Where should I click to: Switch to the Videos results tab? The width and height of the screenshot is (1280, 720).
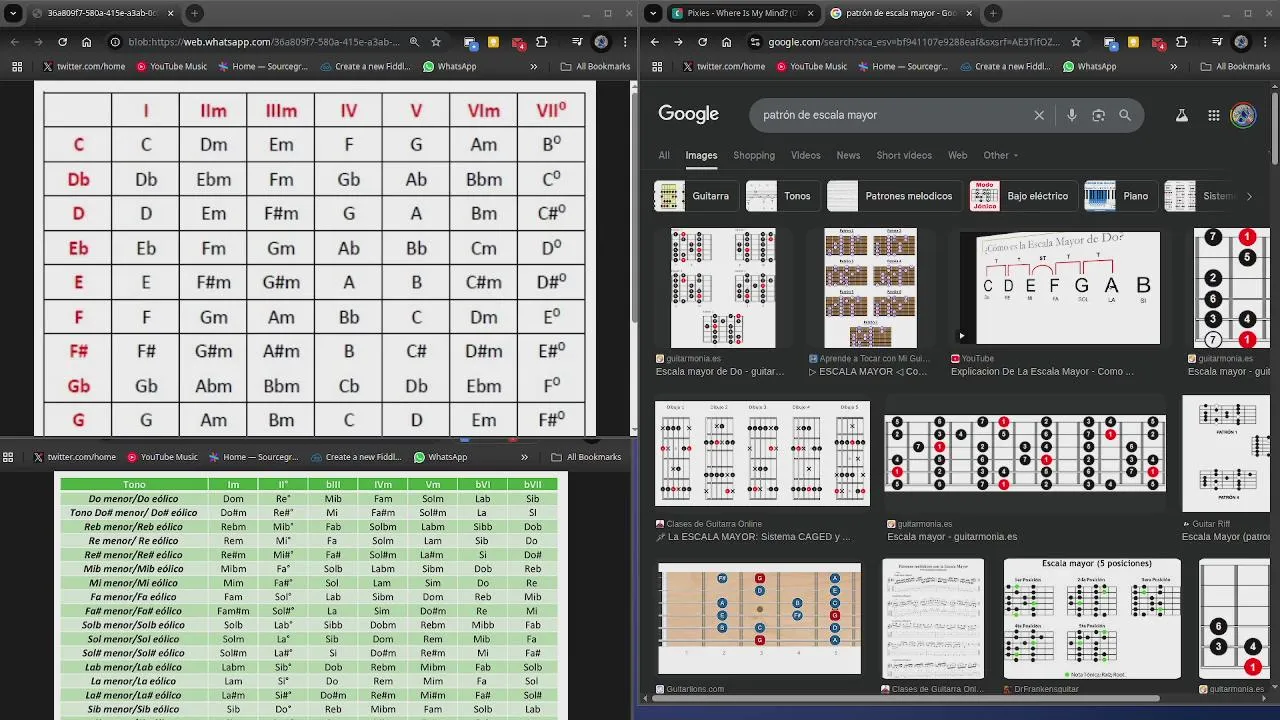point(805,155)
